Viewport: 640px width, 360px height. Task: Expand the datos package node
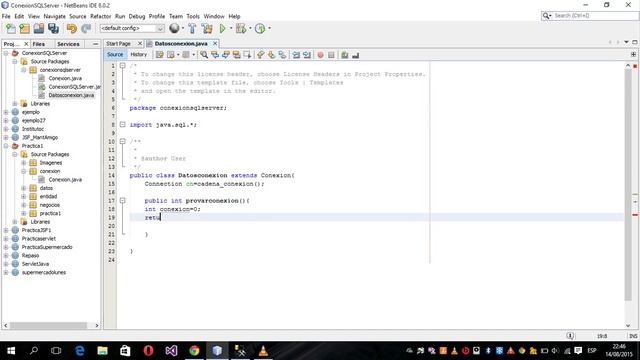24,188
